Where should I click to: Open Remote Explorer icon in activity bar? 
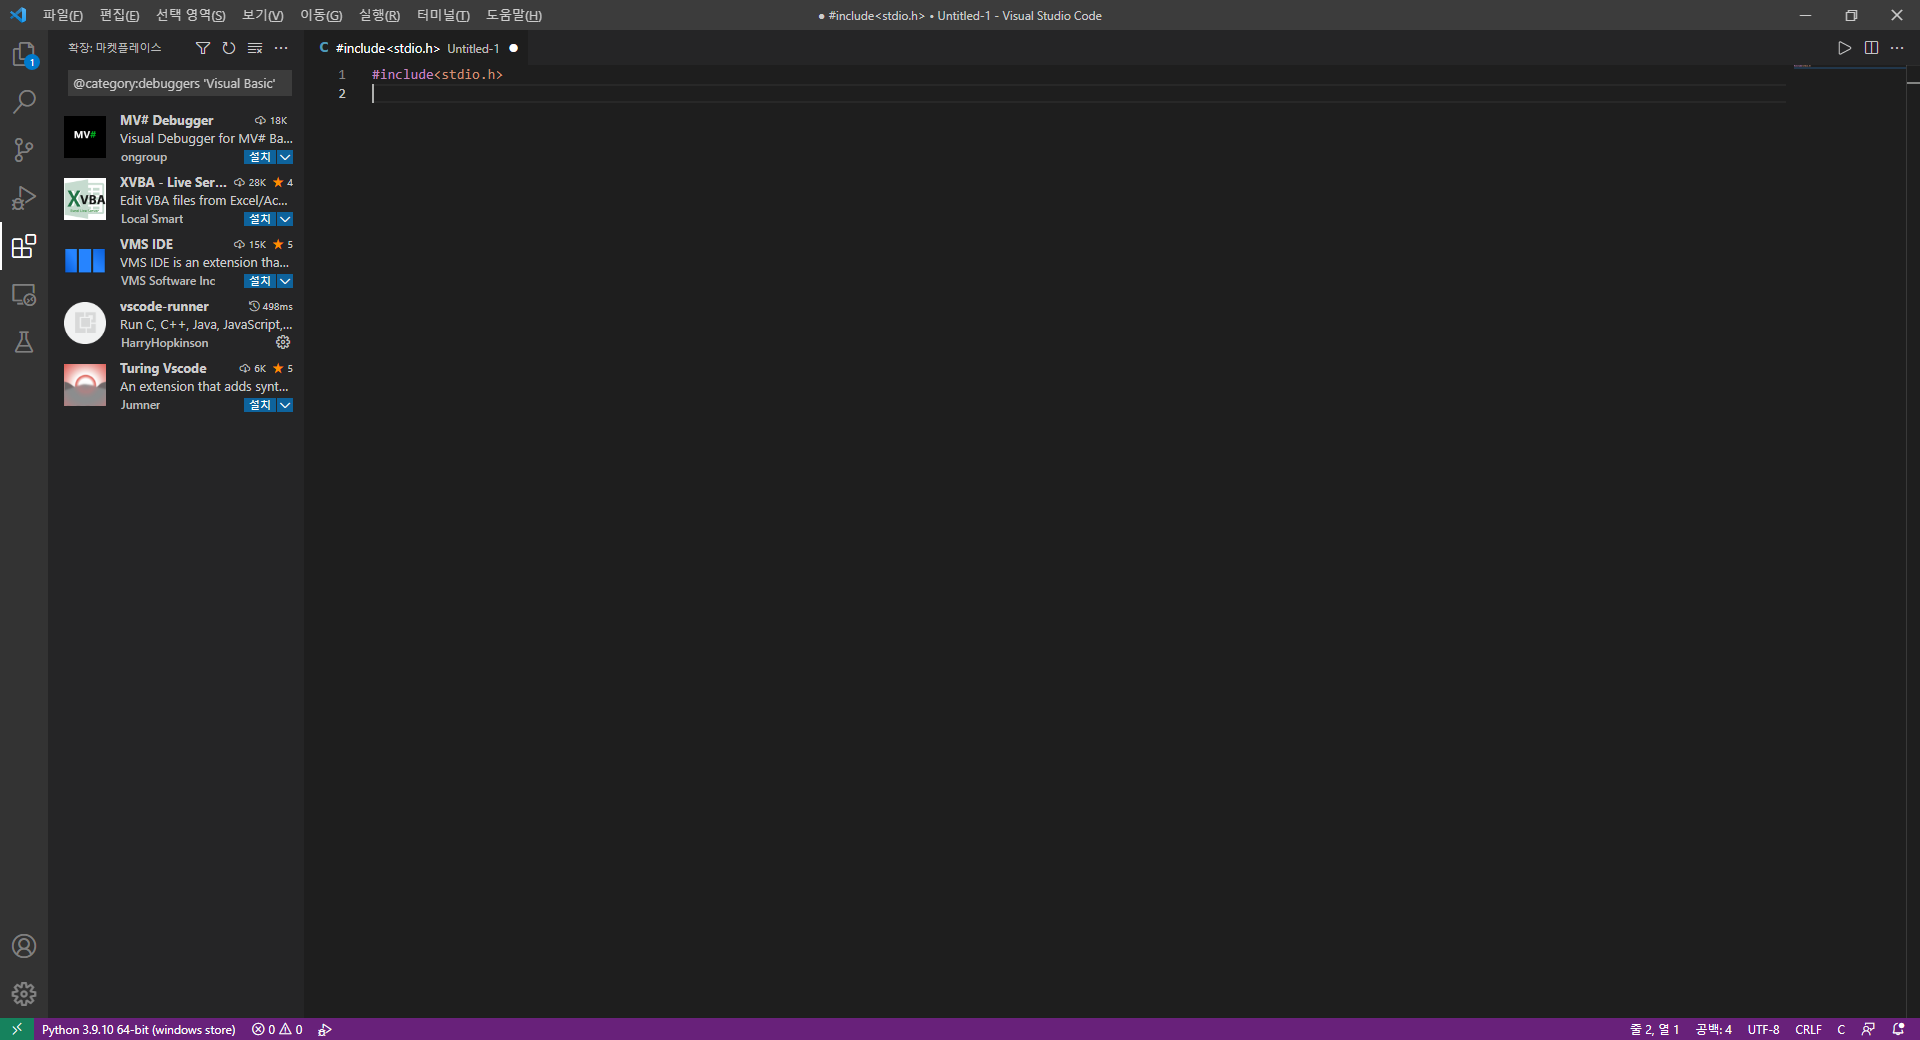24,294
